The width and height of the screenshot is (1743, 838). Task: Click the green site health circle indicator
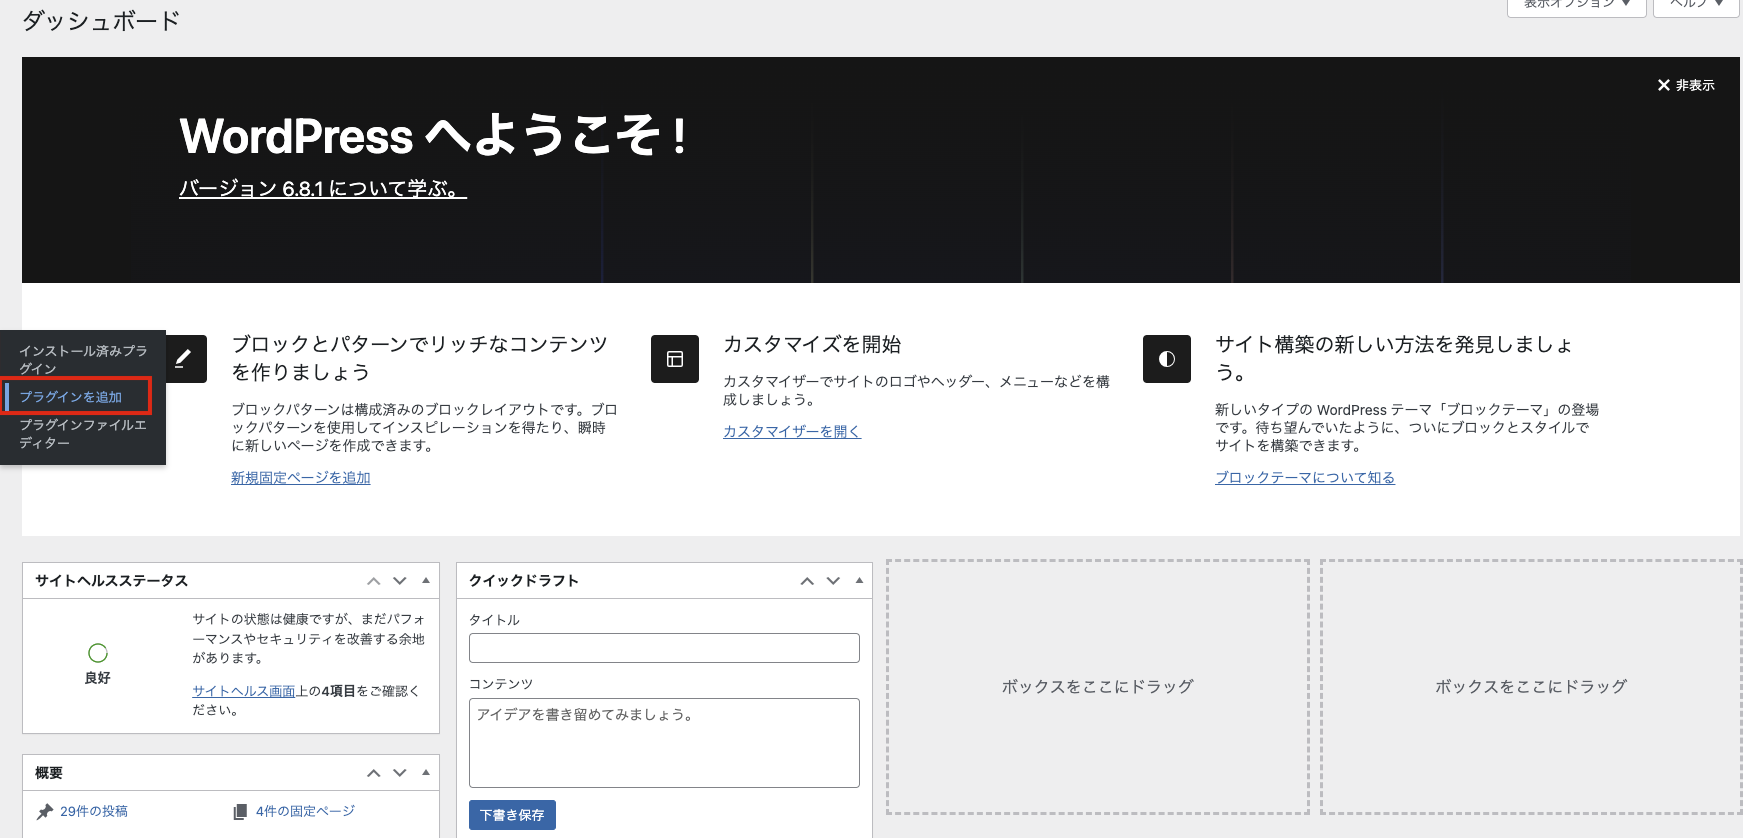click(98, 653)
